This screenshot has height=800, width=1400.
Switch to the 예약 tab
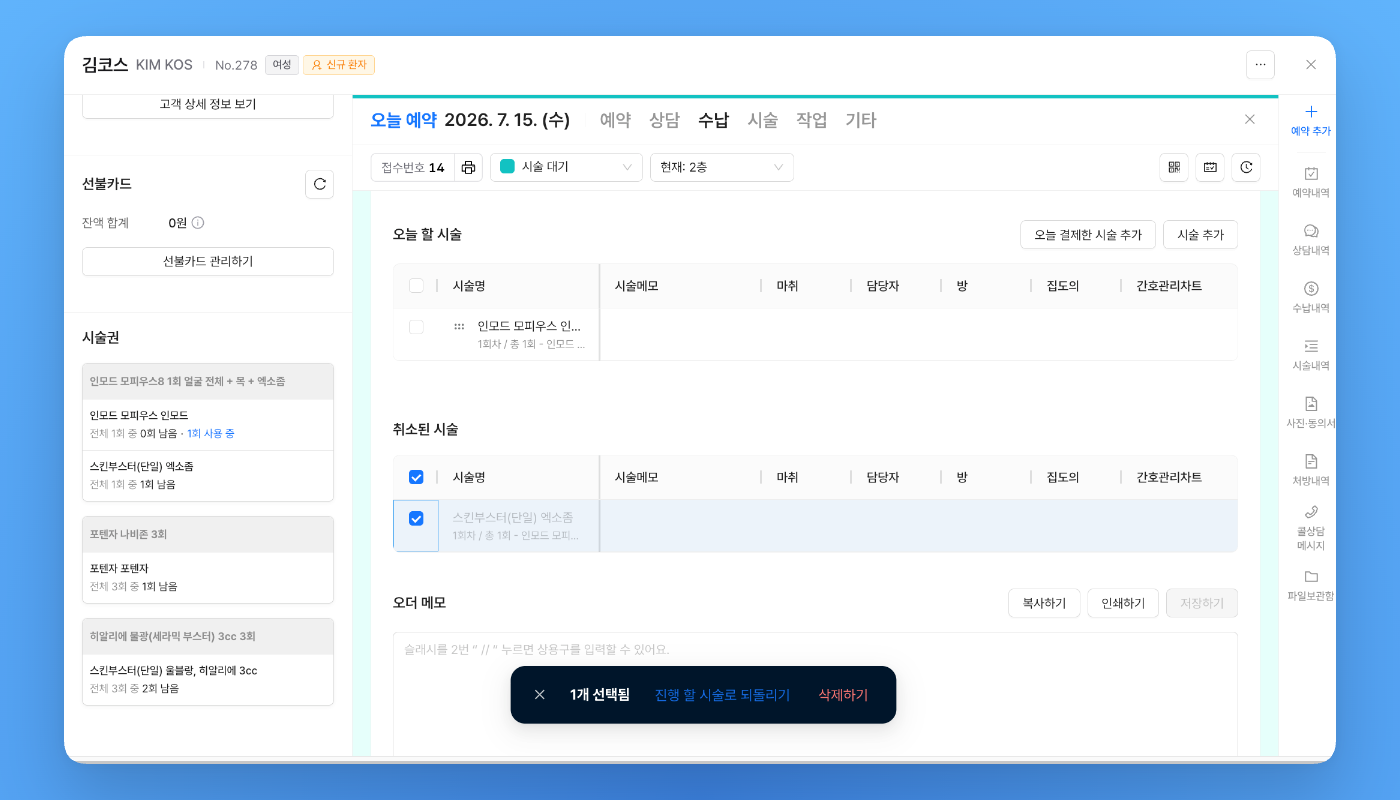point(615,120)
